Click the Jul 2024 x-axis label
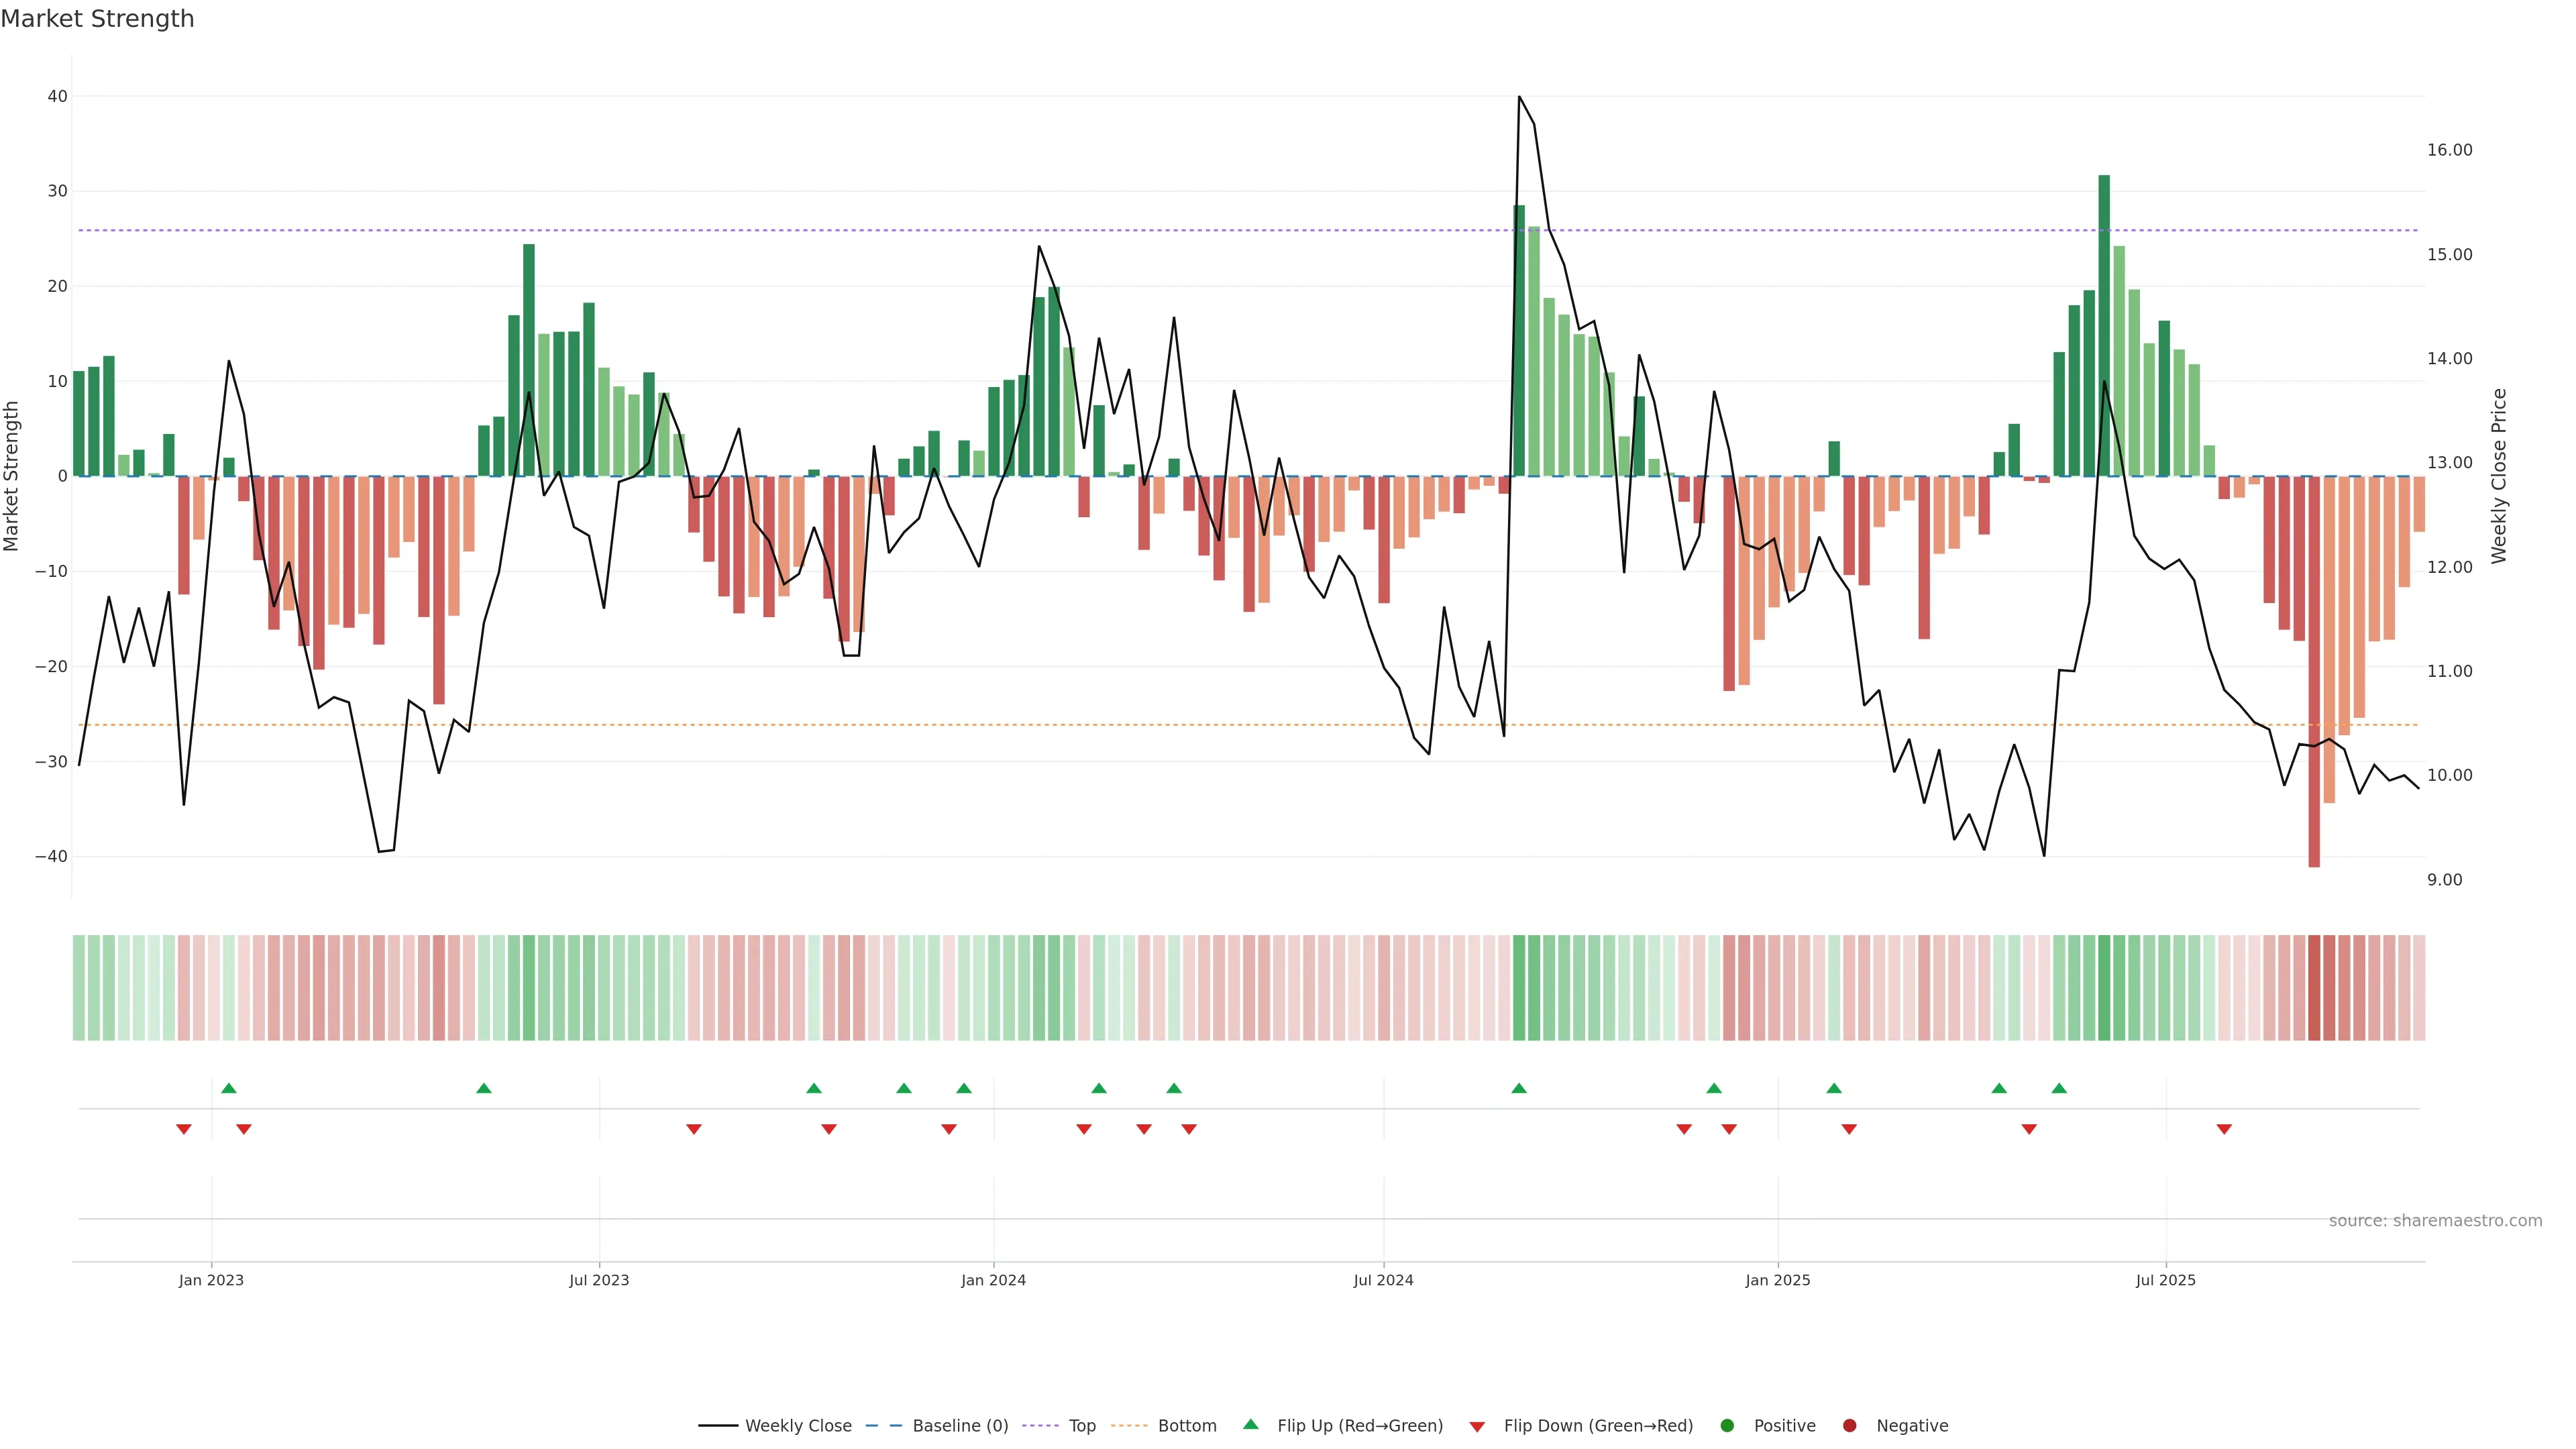The width and height of the screenshot is (2576, 1449). pyautogui.click(x=1383, y=1280)
